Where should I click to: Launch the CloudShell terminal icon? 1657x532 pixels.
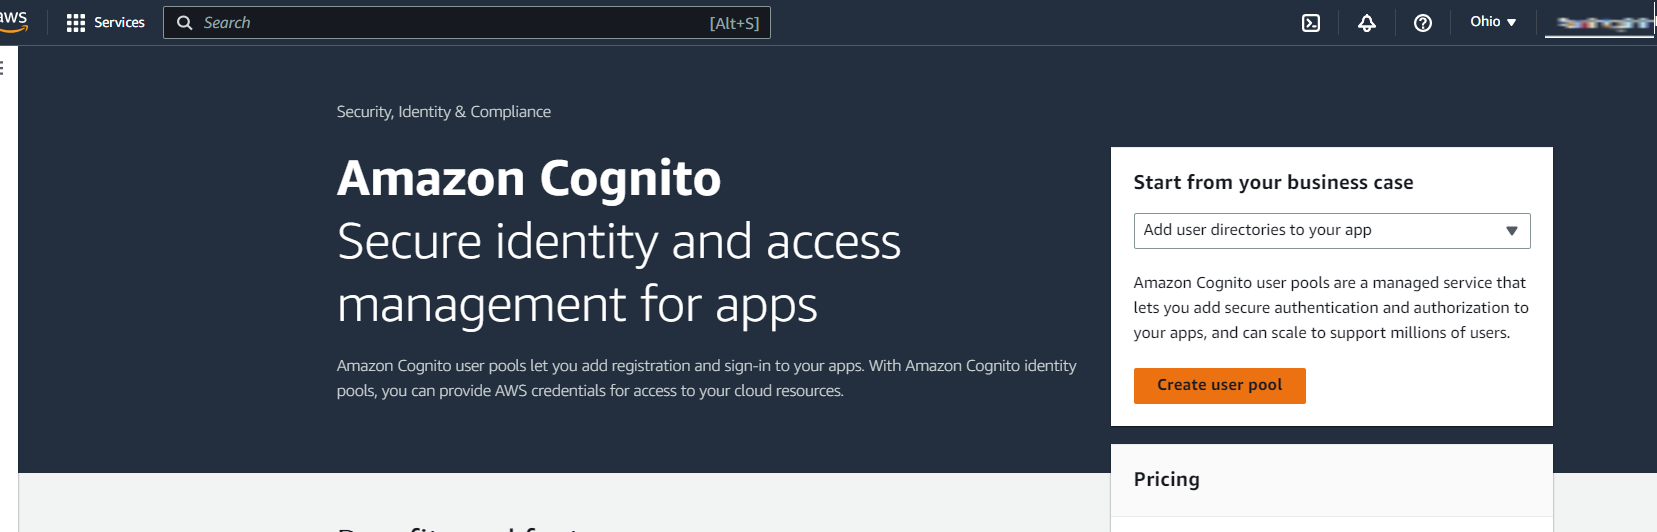coord(1311,23)
